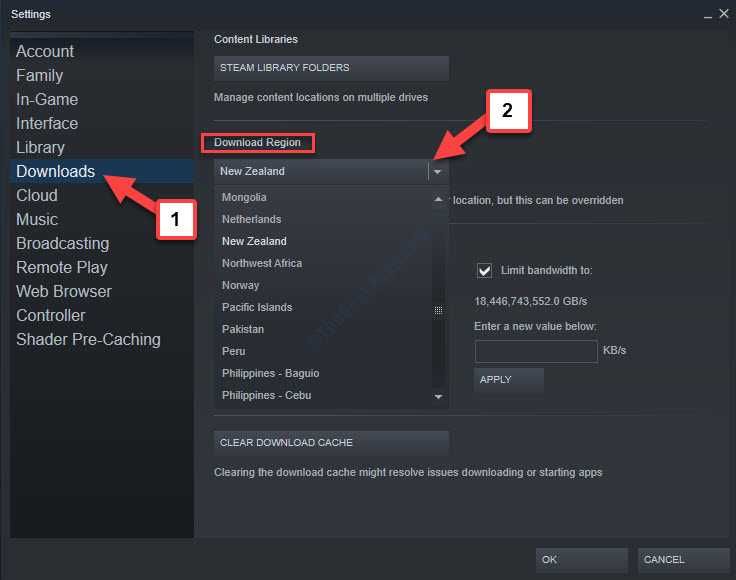Open the Download Region dropdown arrow
This screenshot has width=736, height=580.
(x=438, y=172)
